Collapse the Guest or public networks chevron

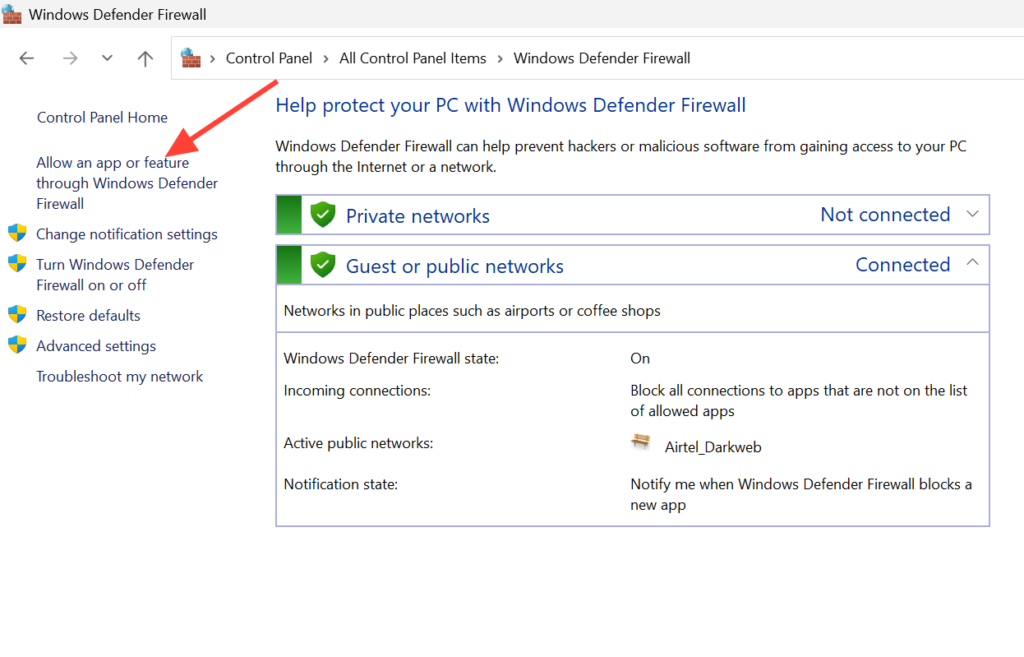coord(972,263)
